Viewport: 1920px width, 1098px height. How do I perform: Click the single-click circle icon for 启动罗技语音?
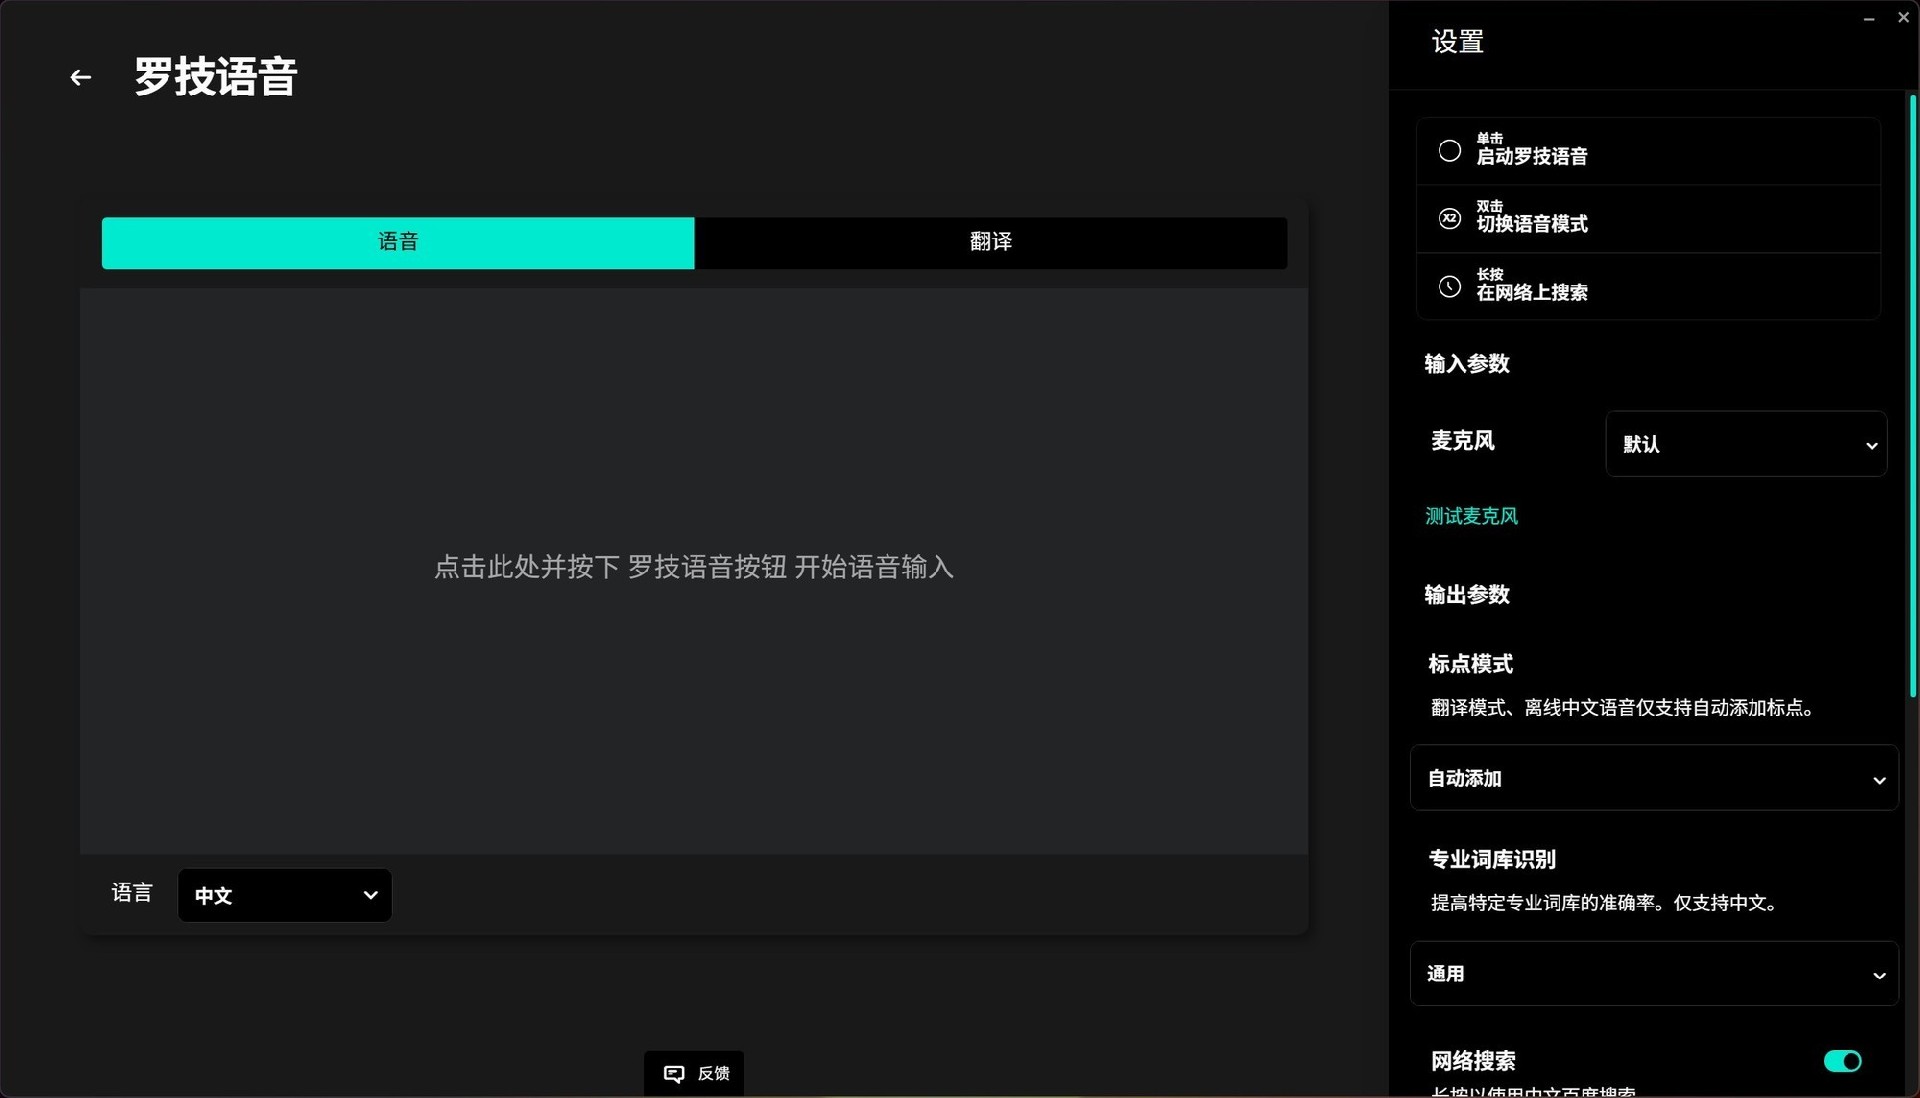1449,151
